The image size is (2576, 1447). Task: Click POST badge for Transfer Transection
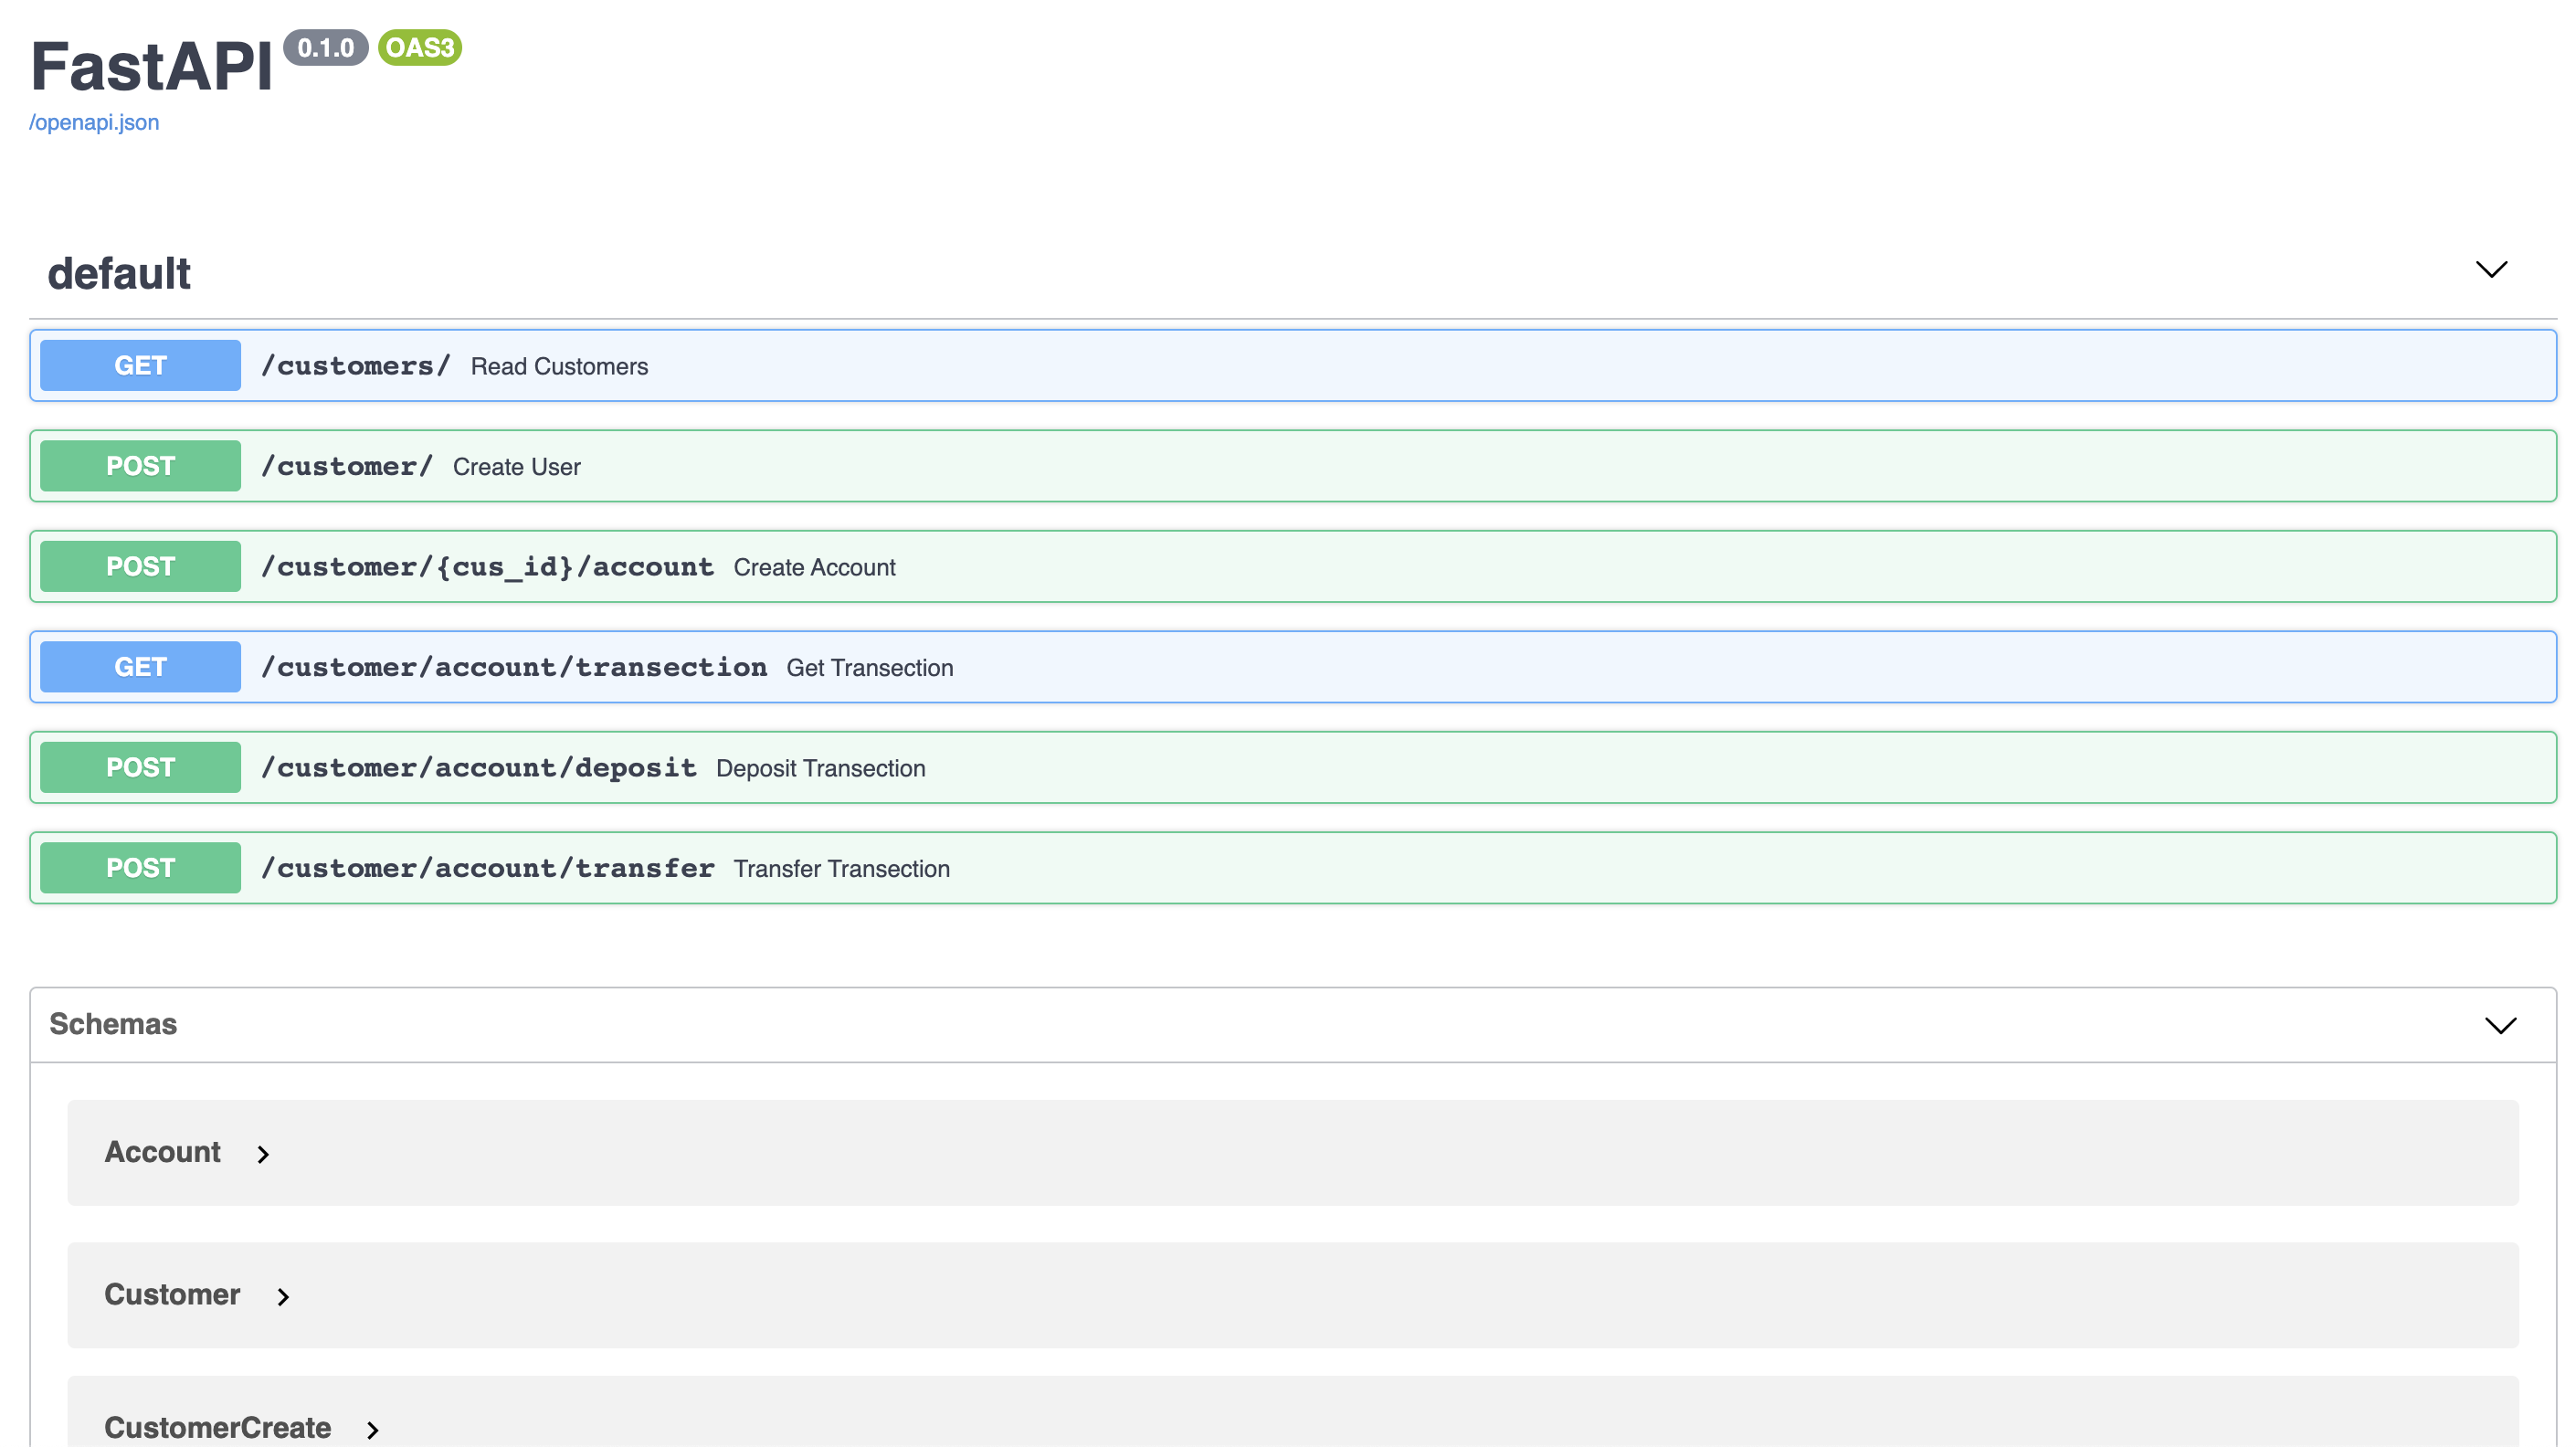(x=140, y=868)
